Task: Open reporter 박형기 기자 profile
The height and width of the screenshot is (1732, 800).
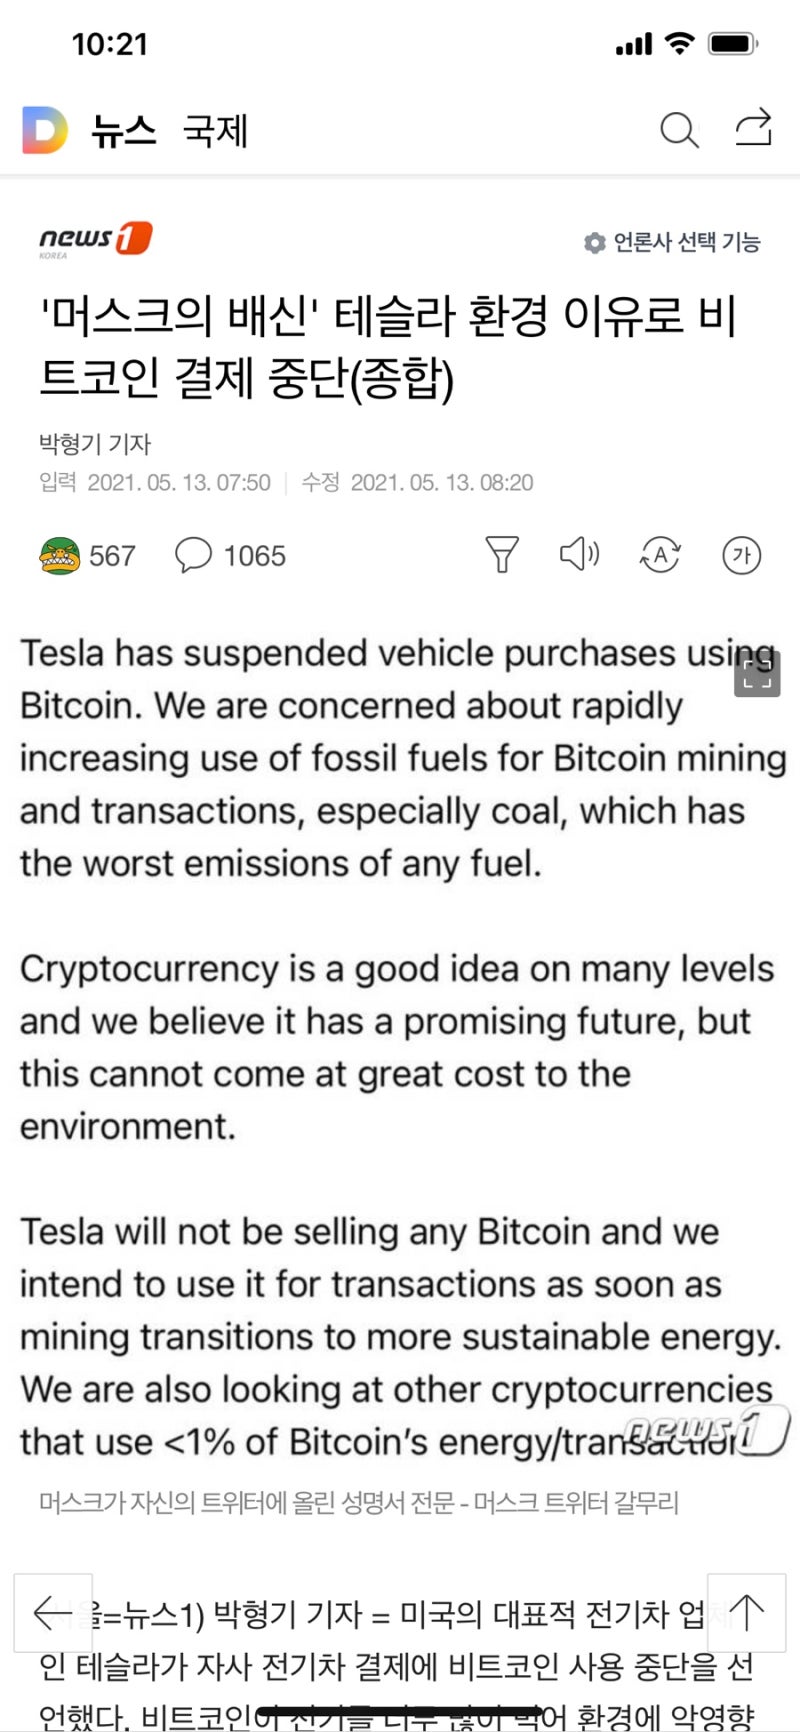Action: click(x=95, y=443)
